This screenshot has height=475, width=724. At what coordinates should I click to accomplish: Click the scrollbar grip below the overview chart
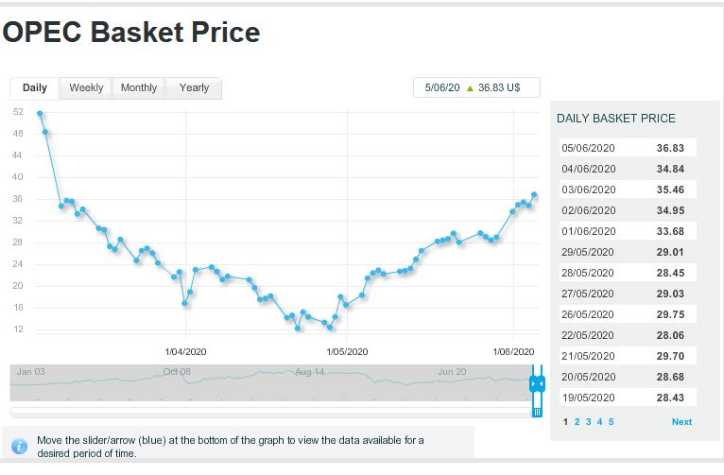click(537, 411)
